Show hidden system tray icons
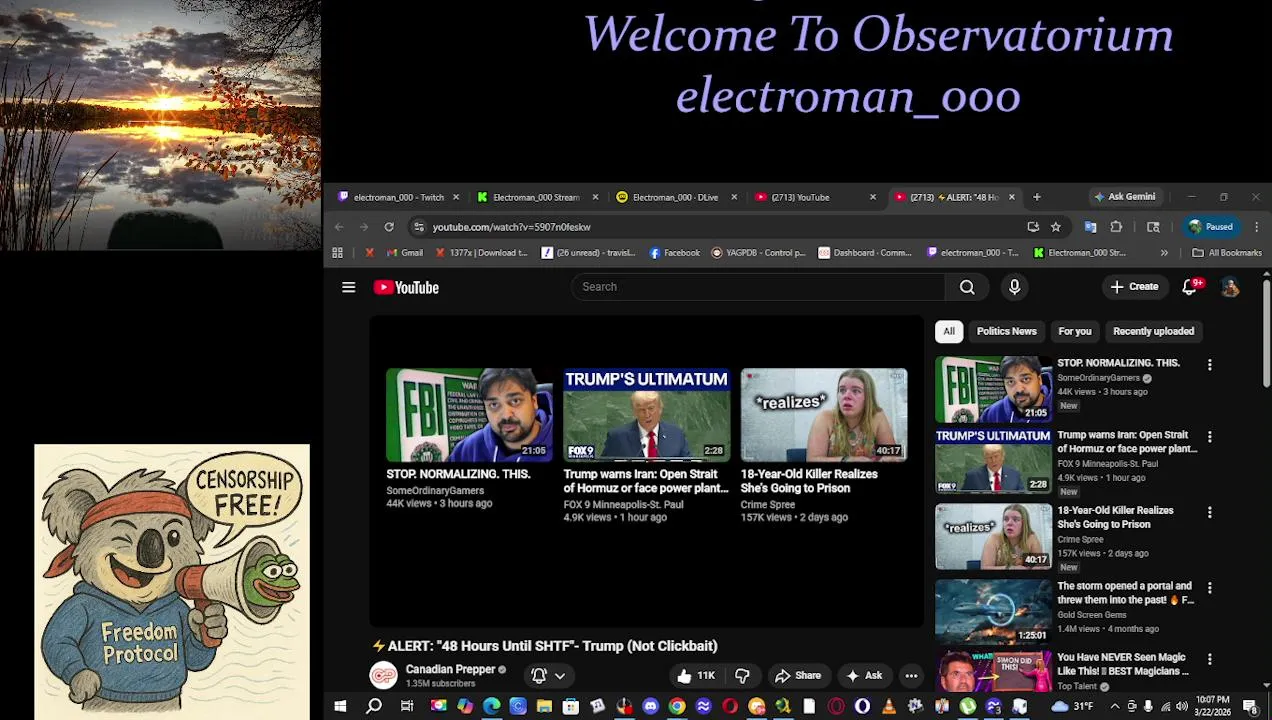Viewport: 1272px width, 720px height. (1115, 707)
